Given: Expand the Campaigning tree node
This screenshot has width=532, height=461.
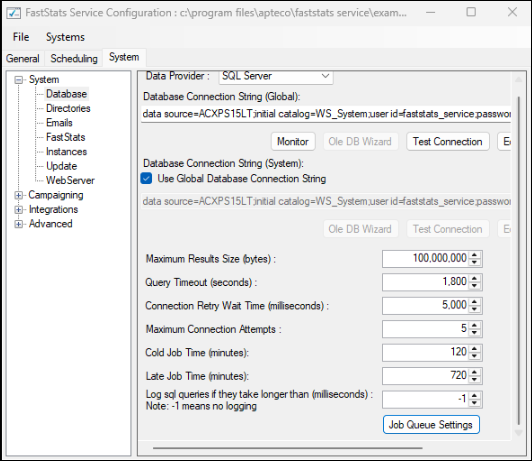Looking at the screenshot, I should (x=18, y=195).
